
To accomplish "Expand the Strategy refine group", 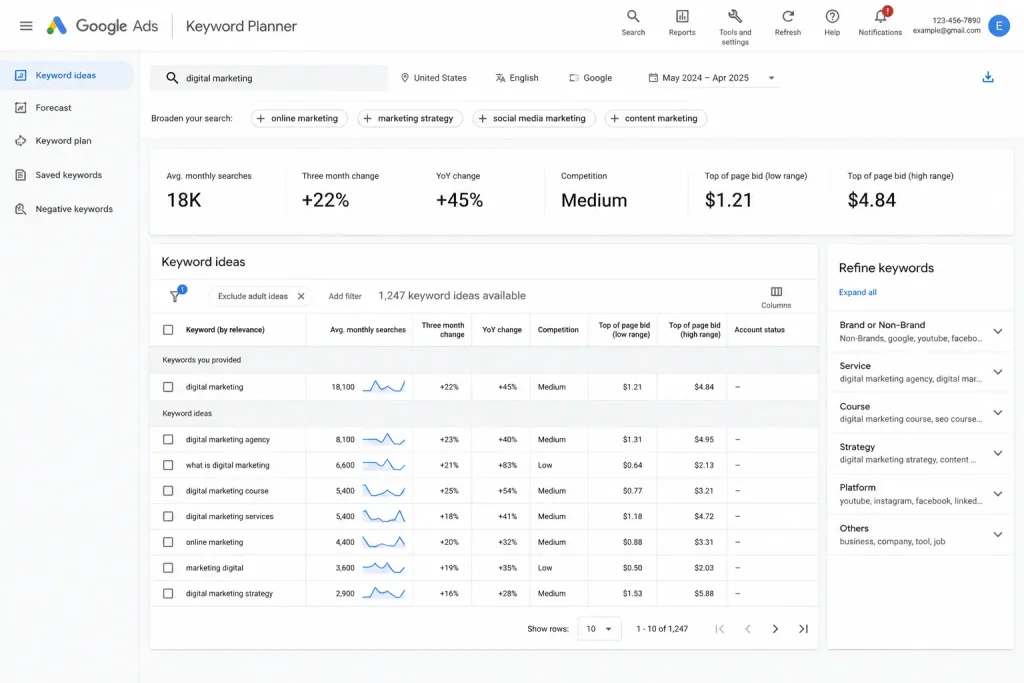I will 997,453.
